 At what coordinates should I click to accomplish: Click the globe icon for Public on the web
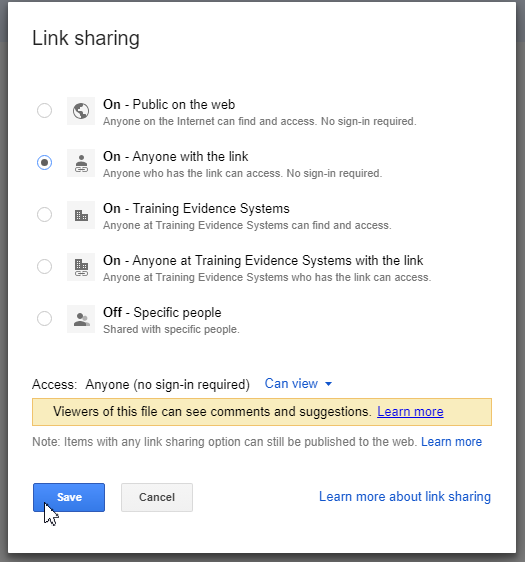[x=81, y=111]
